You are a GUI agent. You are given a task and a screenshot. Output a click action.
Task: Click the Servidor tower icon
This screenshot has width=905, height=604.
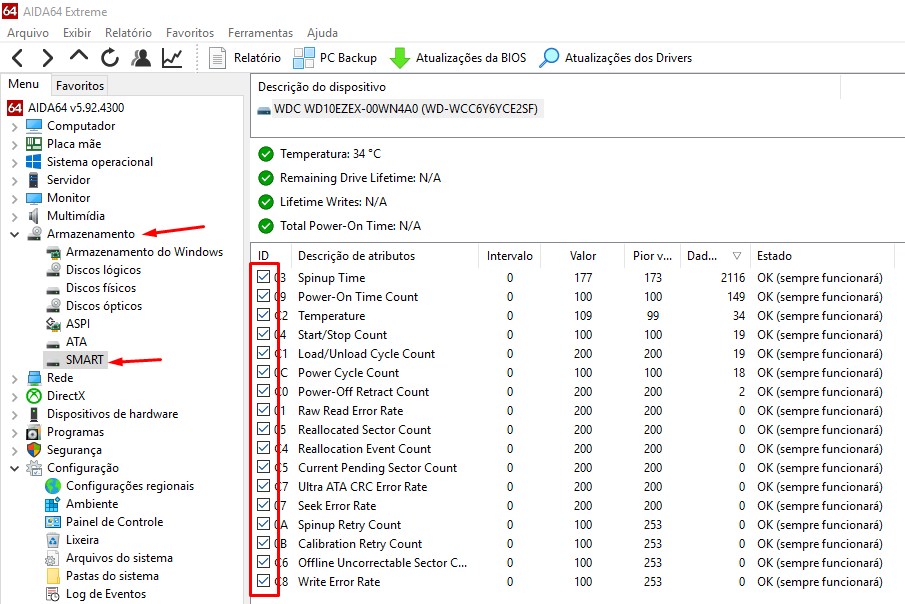pyautogui.click(x=34, y=180)
